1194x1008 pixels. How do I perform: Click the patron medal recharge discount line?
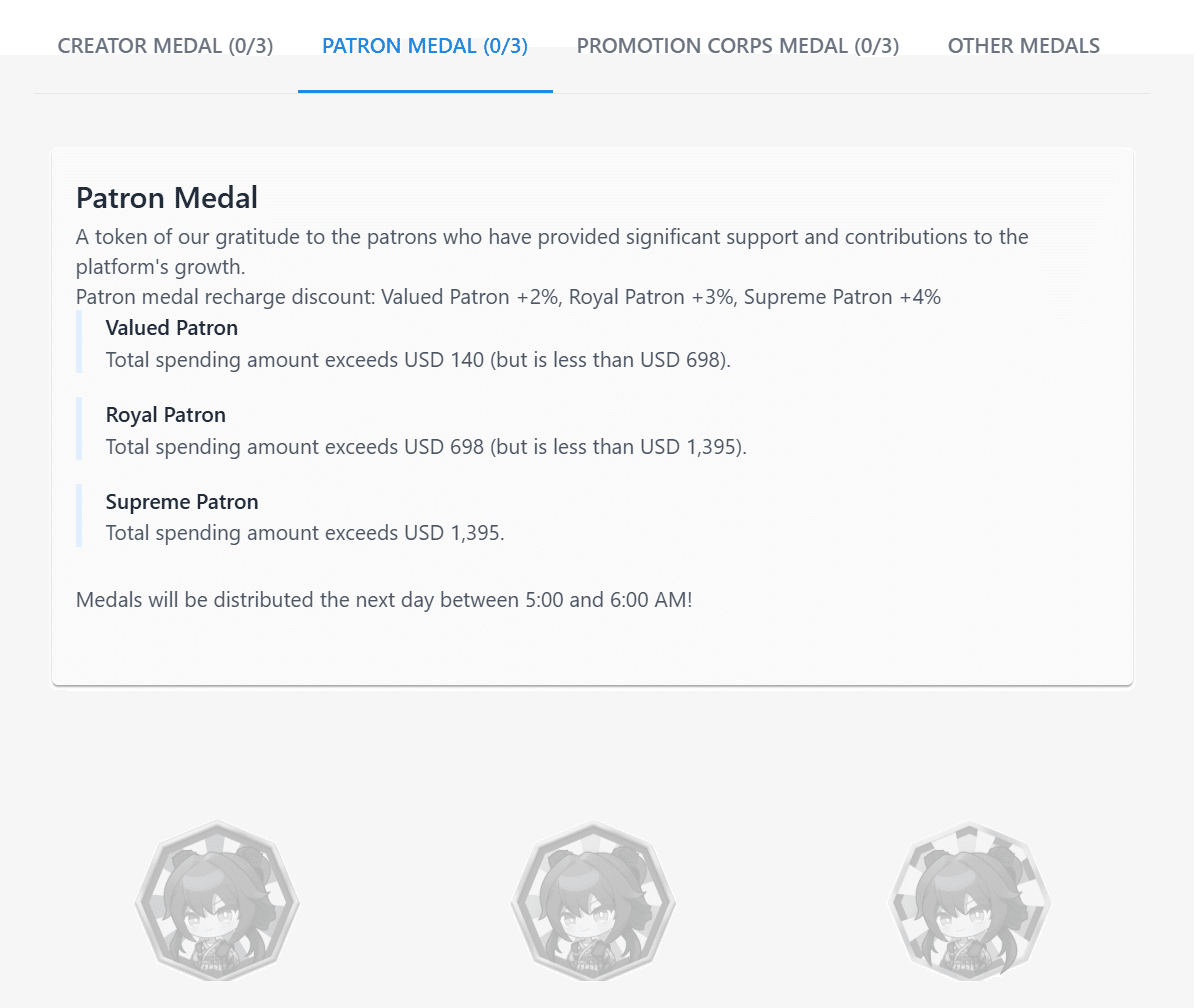point(508,297)
